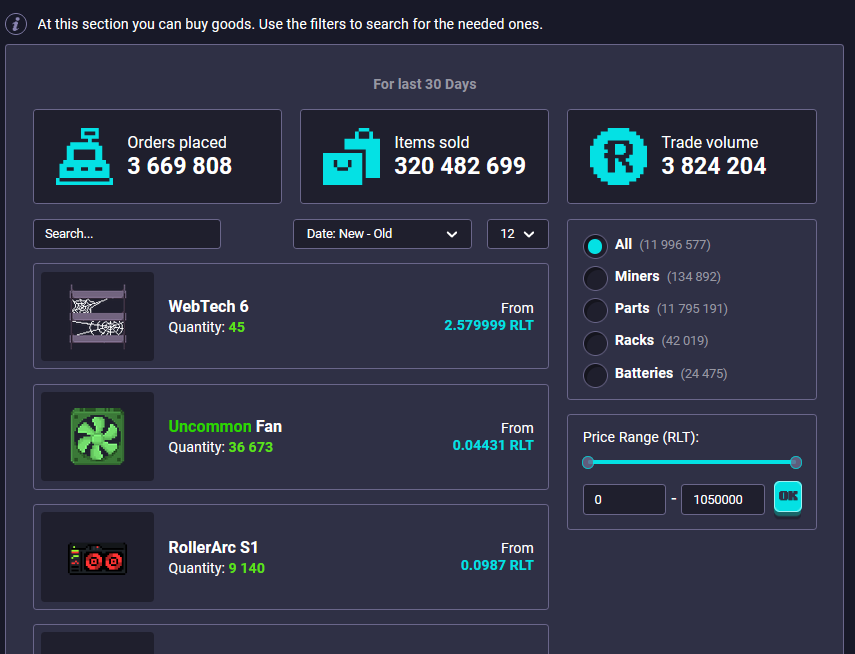
Task: Click the Search input field
Action: (x=127, y=234)
